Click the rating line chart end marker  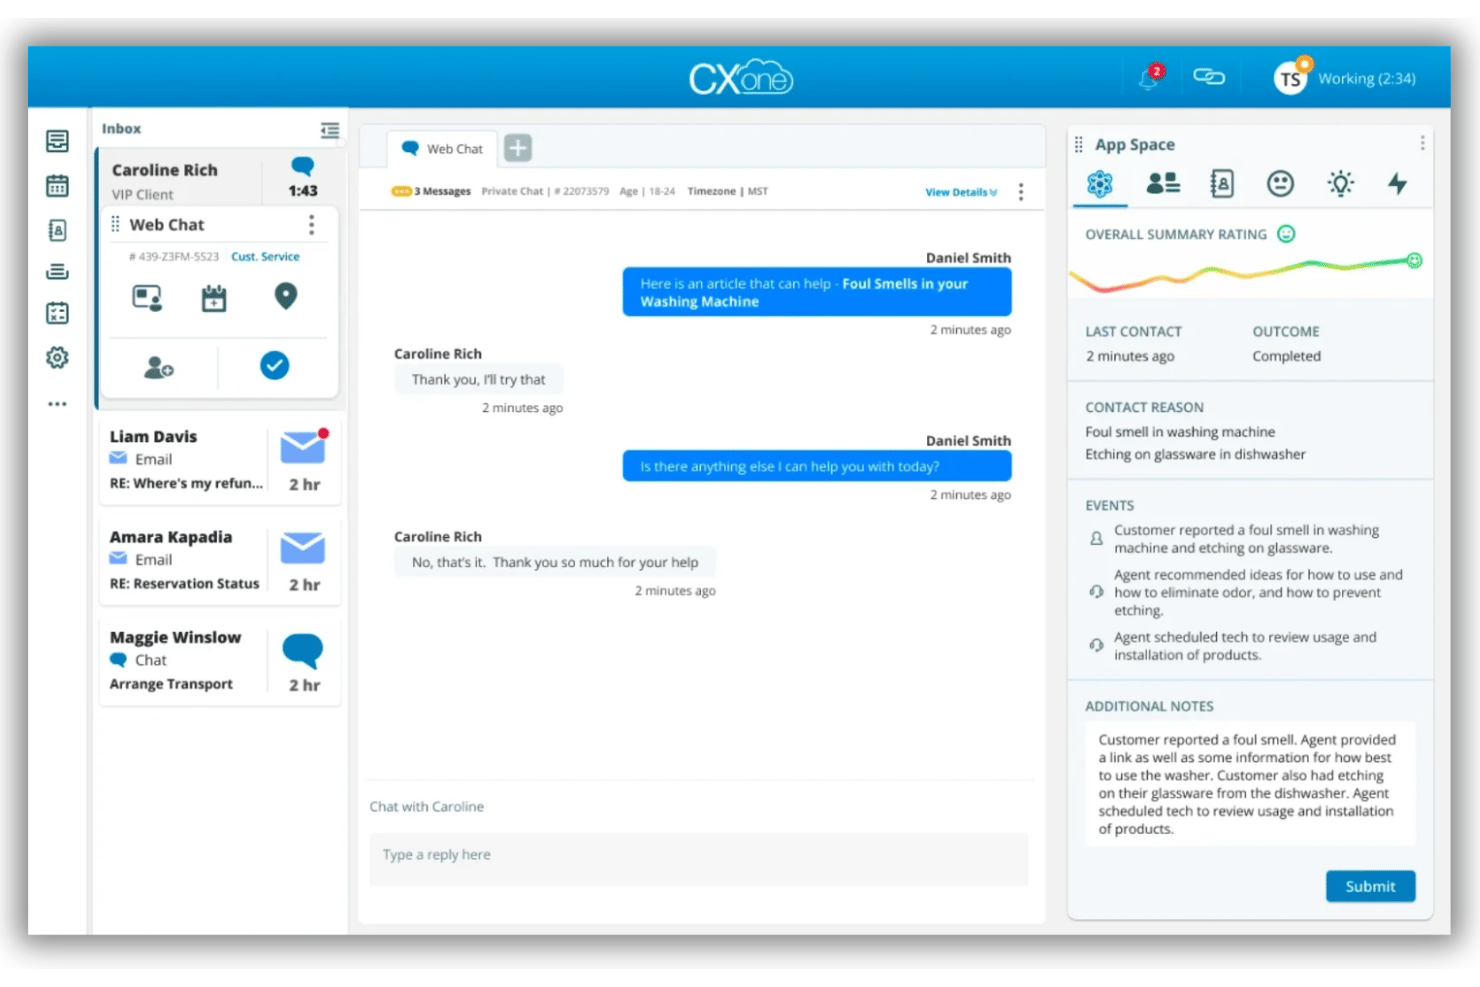[1415, 261]
